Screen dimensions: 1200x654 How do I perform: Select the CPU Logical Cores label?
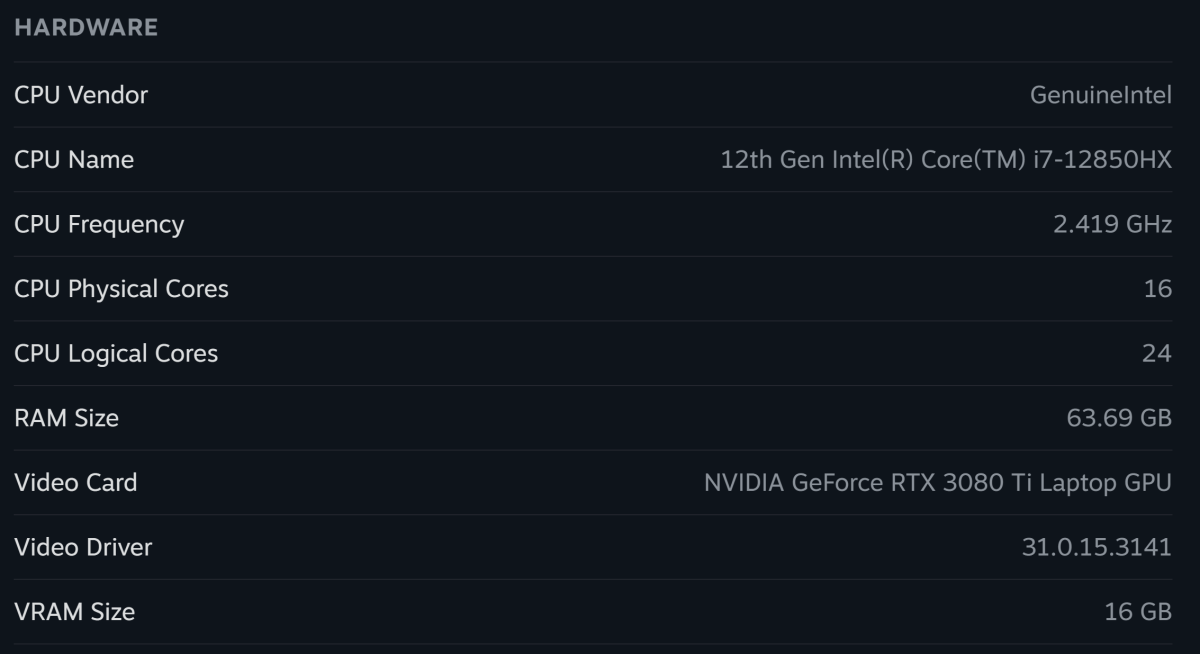tap(116, 353)
